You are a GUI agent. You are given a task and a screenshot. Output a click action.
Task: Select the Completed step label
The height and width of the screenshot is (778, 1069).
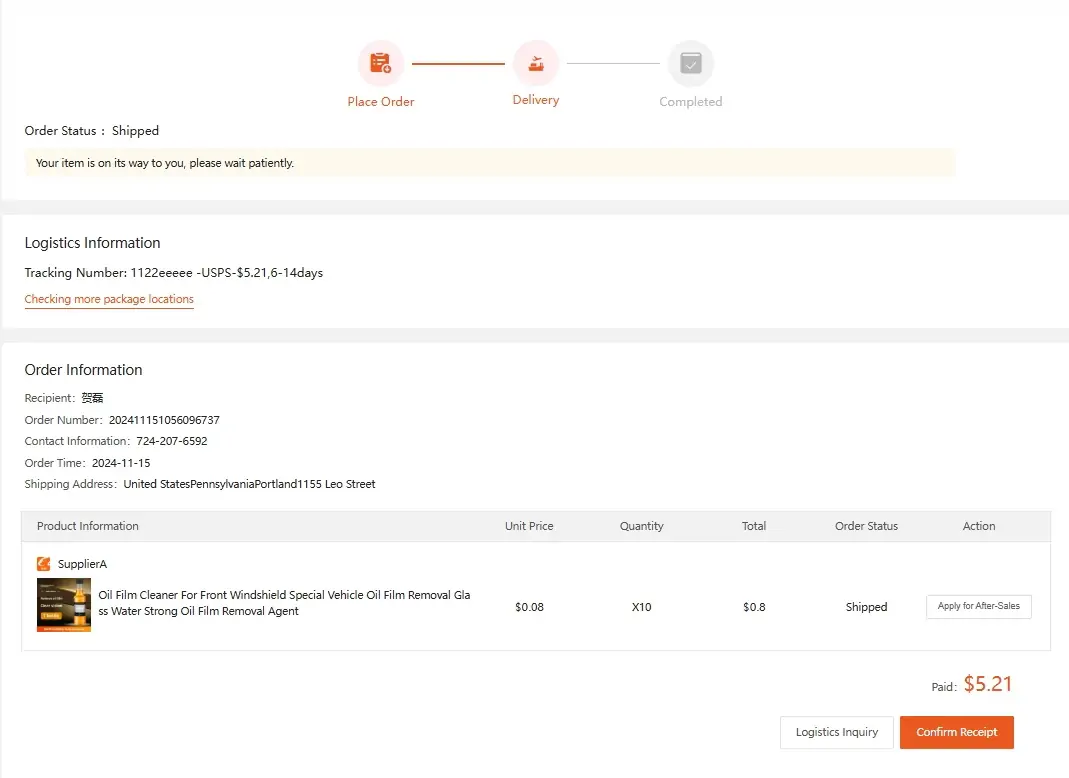coord(690,101)
